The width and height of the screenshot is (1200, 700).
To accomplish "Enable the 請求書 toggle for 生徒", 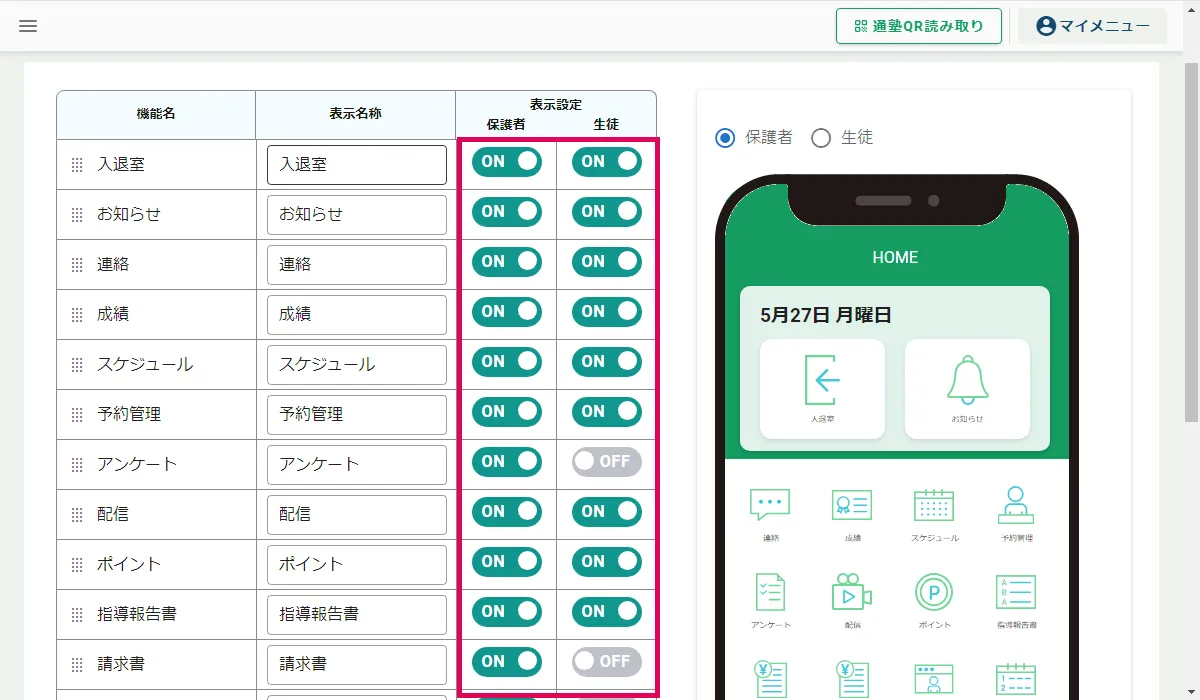I will 607,662.
